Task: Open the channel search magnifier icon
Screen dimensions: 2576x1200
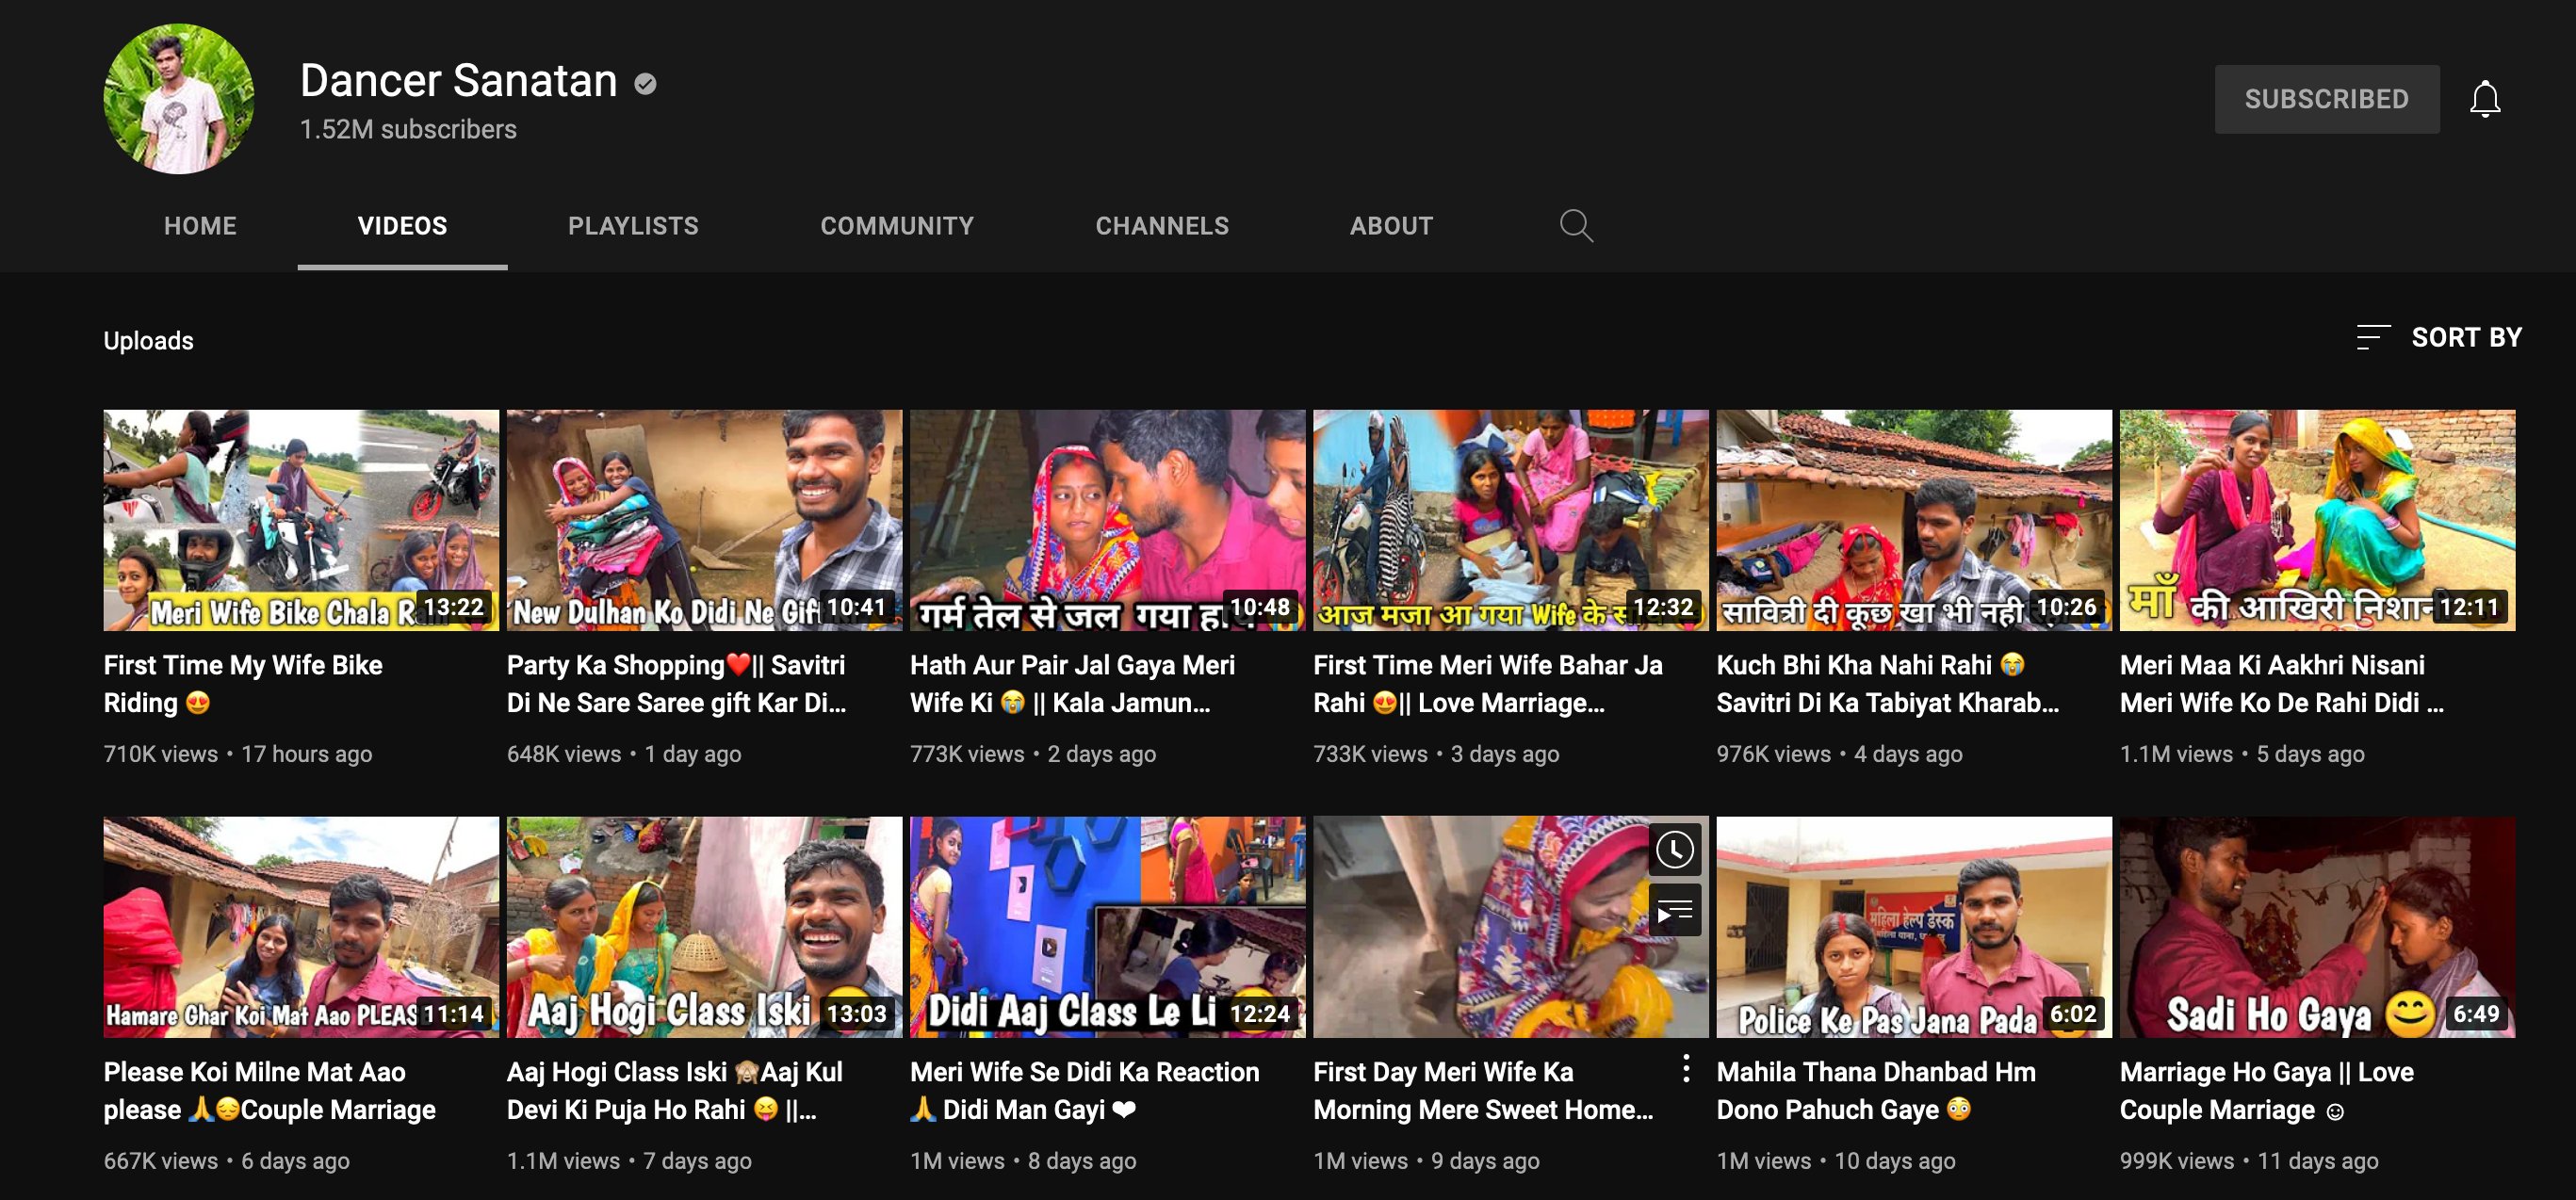Action: (1575, 225)
